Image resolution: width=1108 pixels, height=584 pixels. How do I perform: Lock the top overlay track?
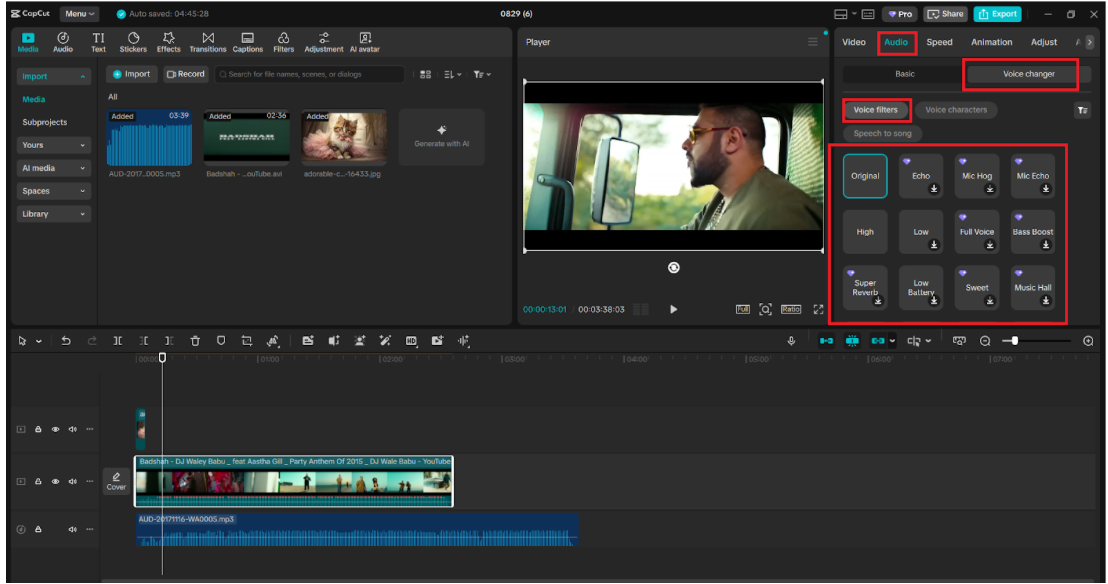point(38,429)
